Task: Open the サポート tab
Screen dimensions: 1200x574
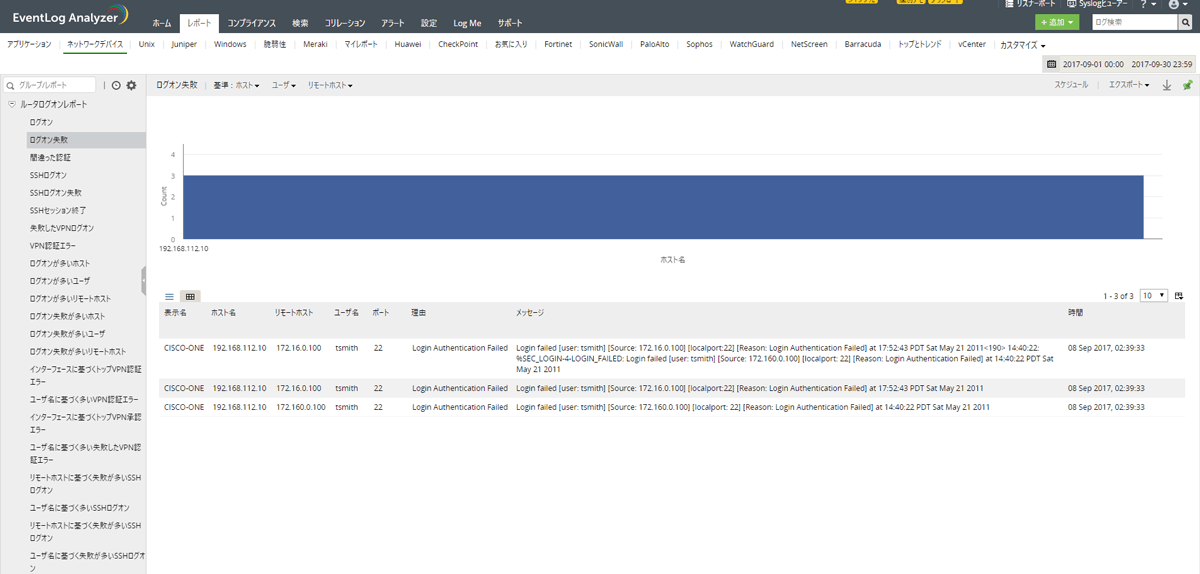Action: click(510, 22)
